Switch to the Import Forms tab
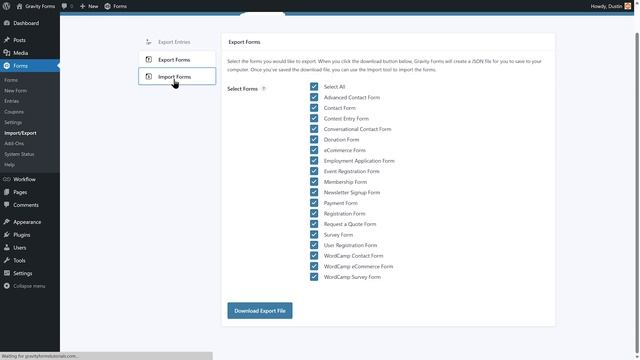 coord(177,77)
